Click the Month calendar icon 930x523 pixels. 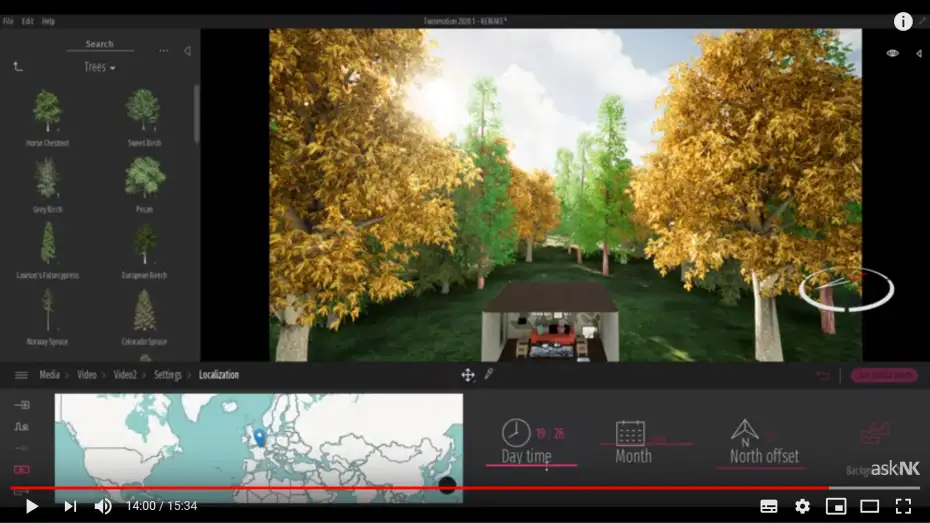(630, 433)
